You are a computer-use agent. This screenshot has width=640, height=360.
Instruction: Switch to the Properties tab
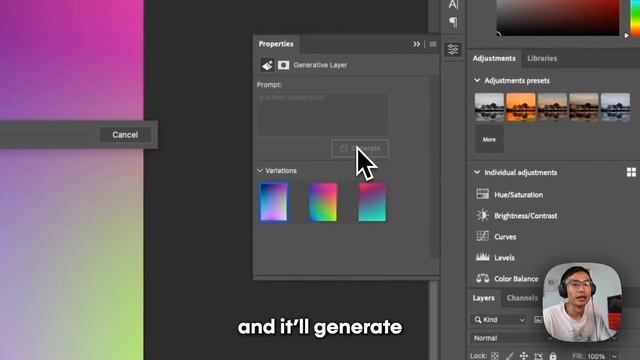point(276,44)
